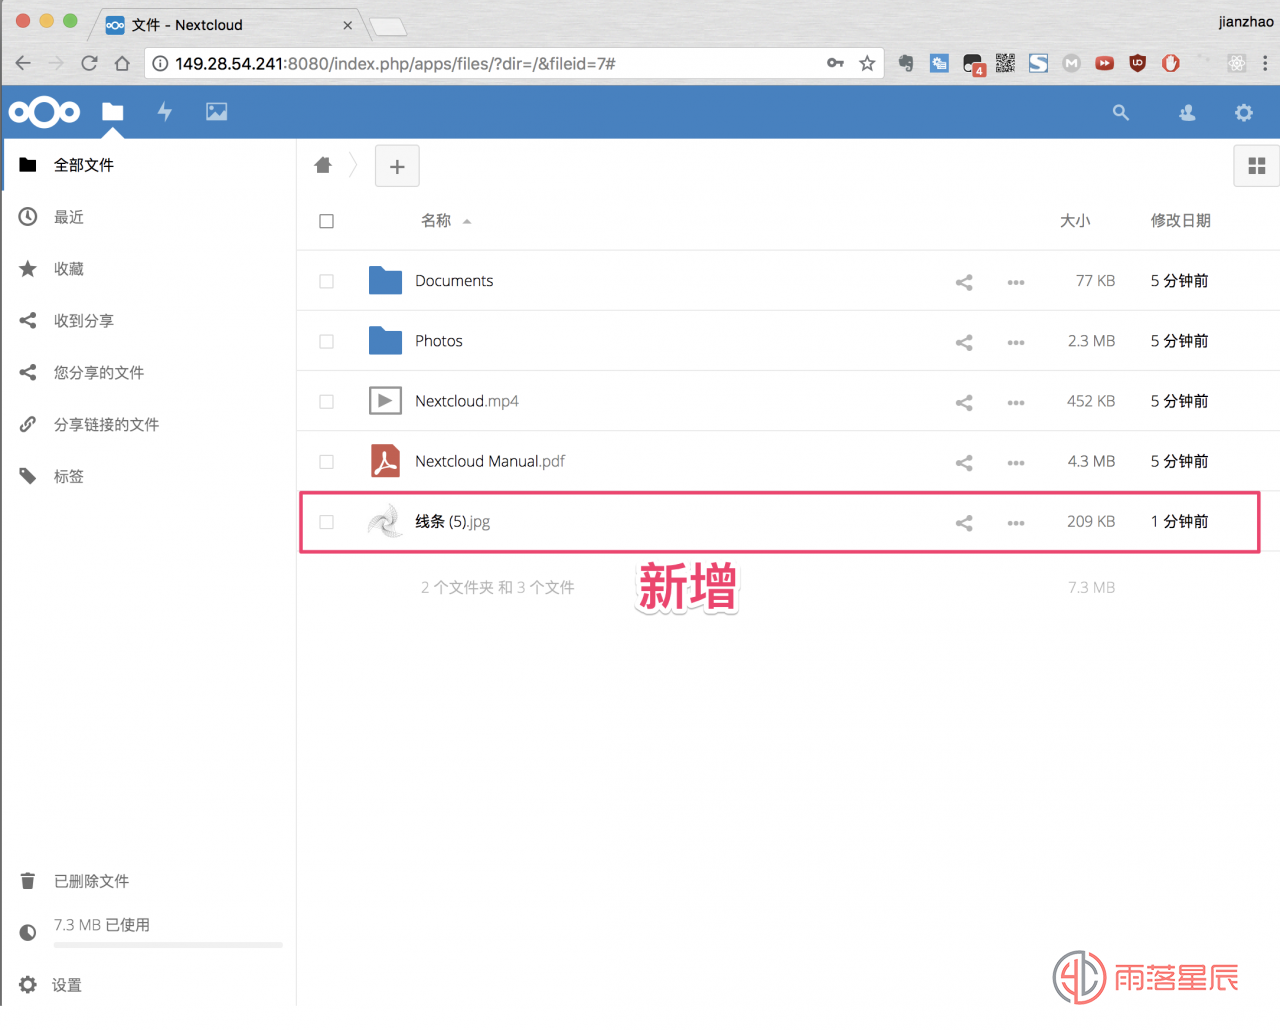
Task: Open the Contacts menu icon
Action: pos(1187,113)
